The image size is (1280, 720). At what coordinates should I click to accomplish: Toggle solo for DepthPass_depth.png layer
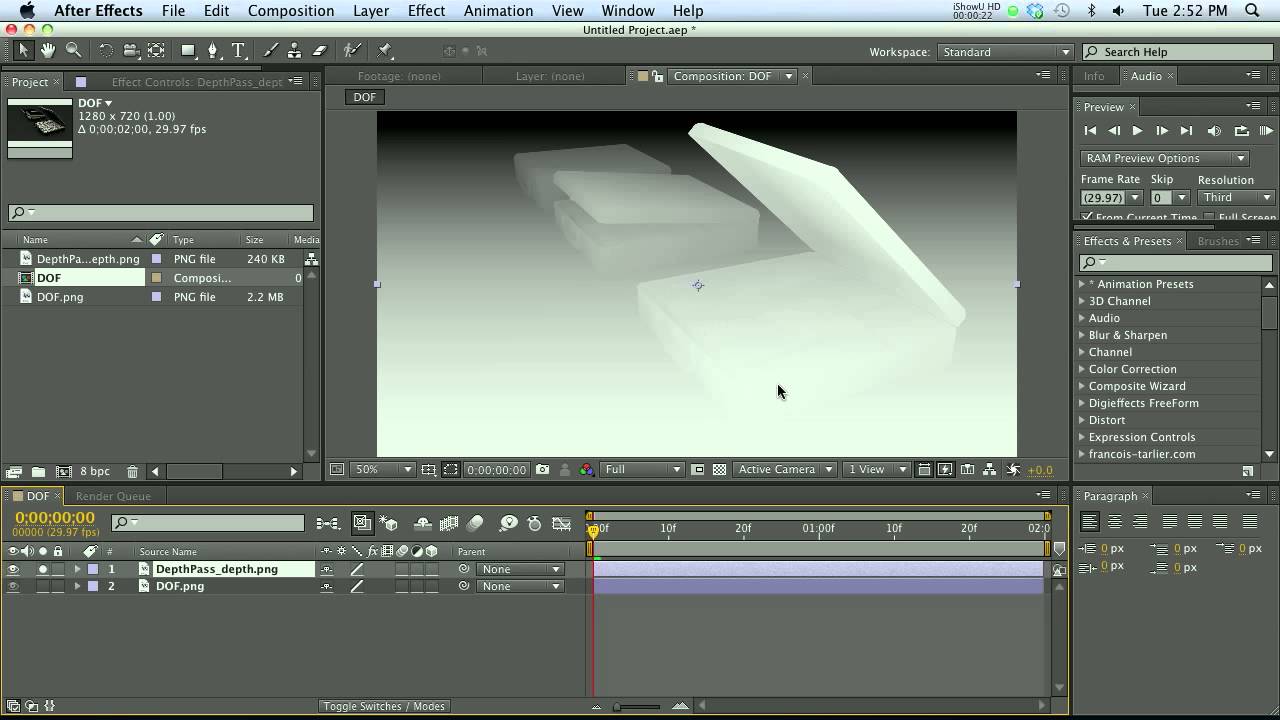point(42,569)
